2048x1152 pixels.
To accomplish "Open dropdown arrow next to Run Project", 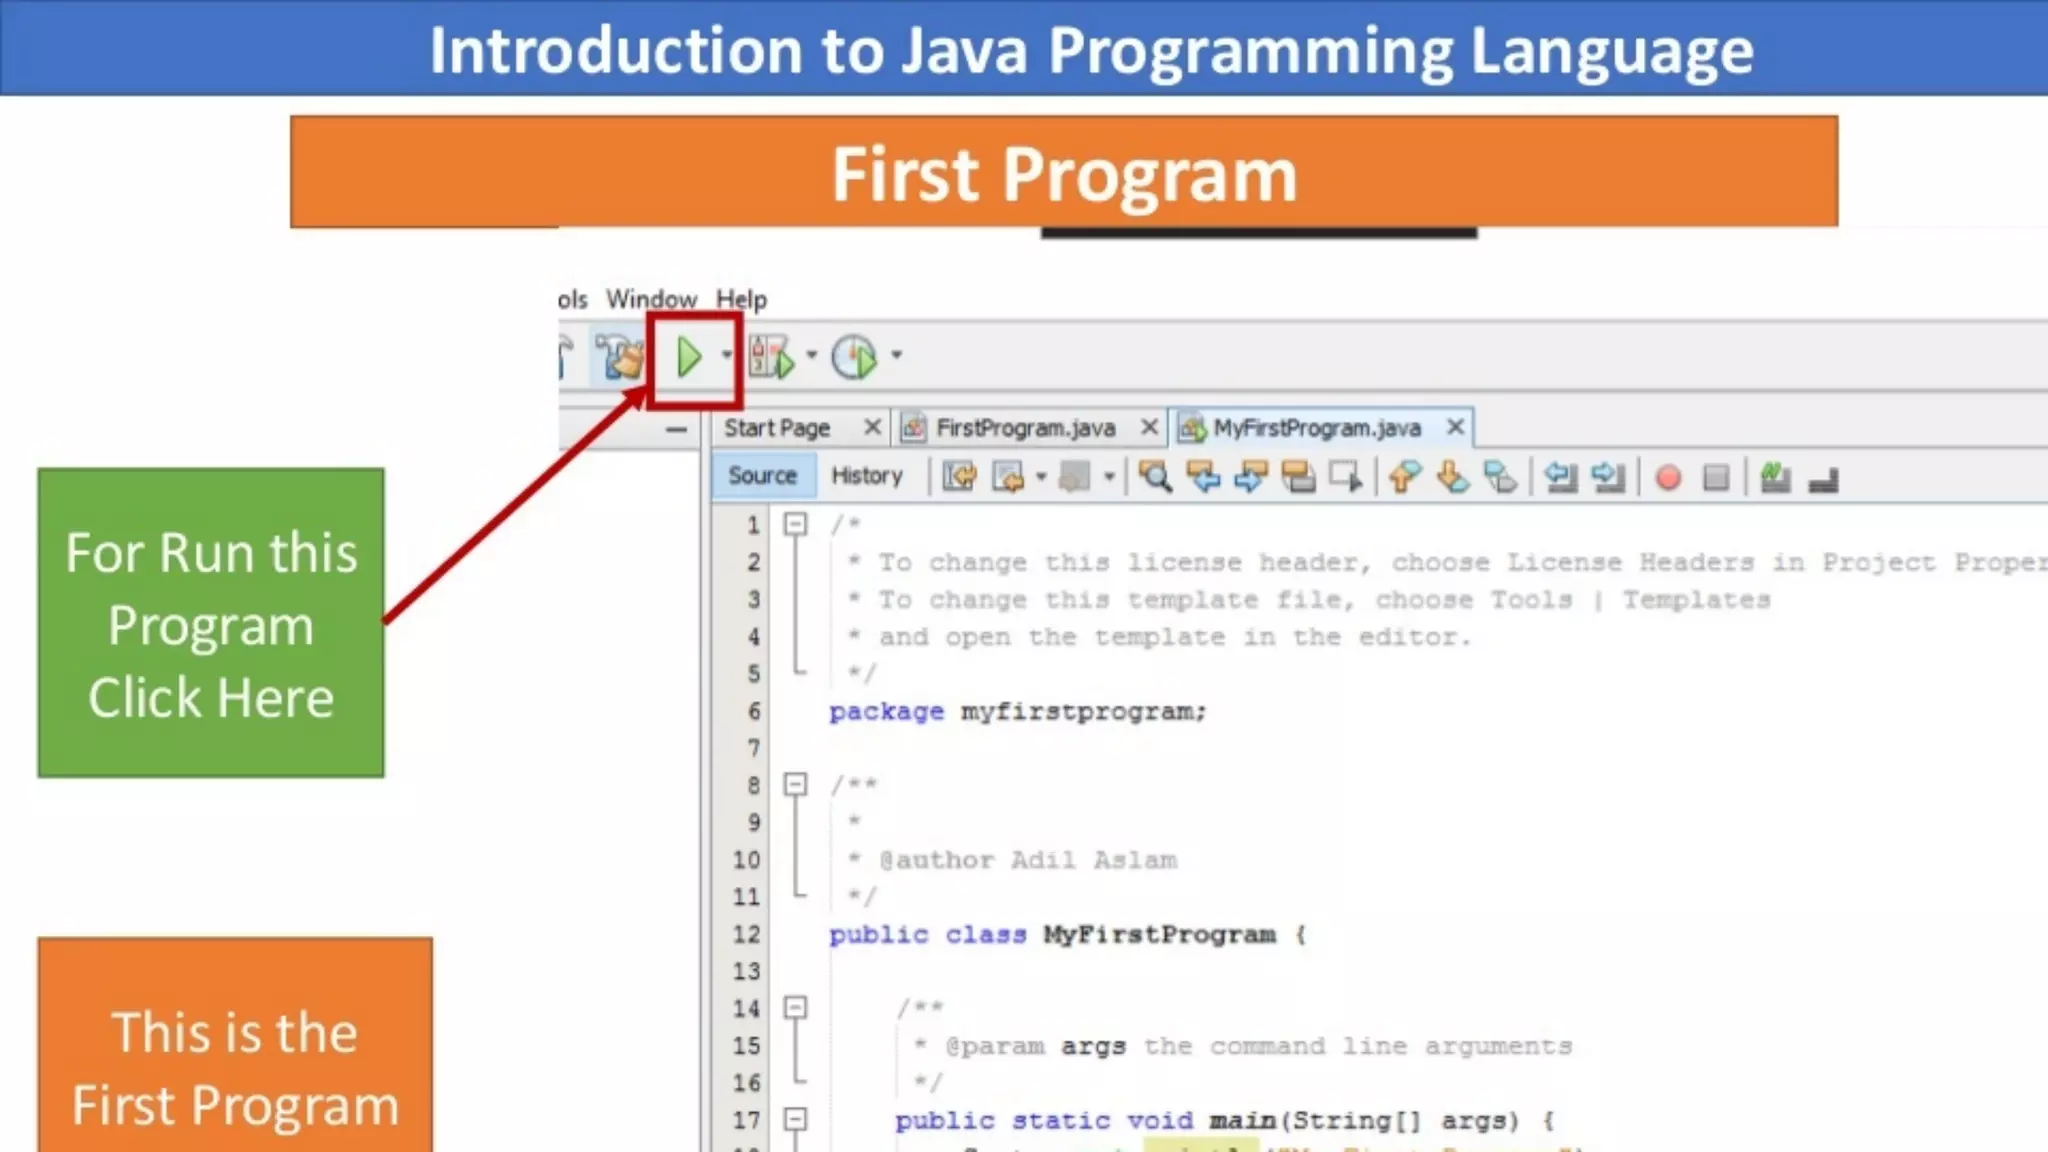I will point(727,355).
